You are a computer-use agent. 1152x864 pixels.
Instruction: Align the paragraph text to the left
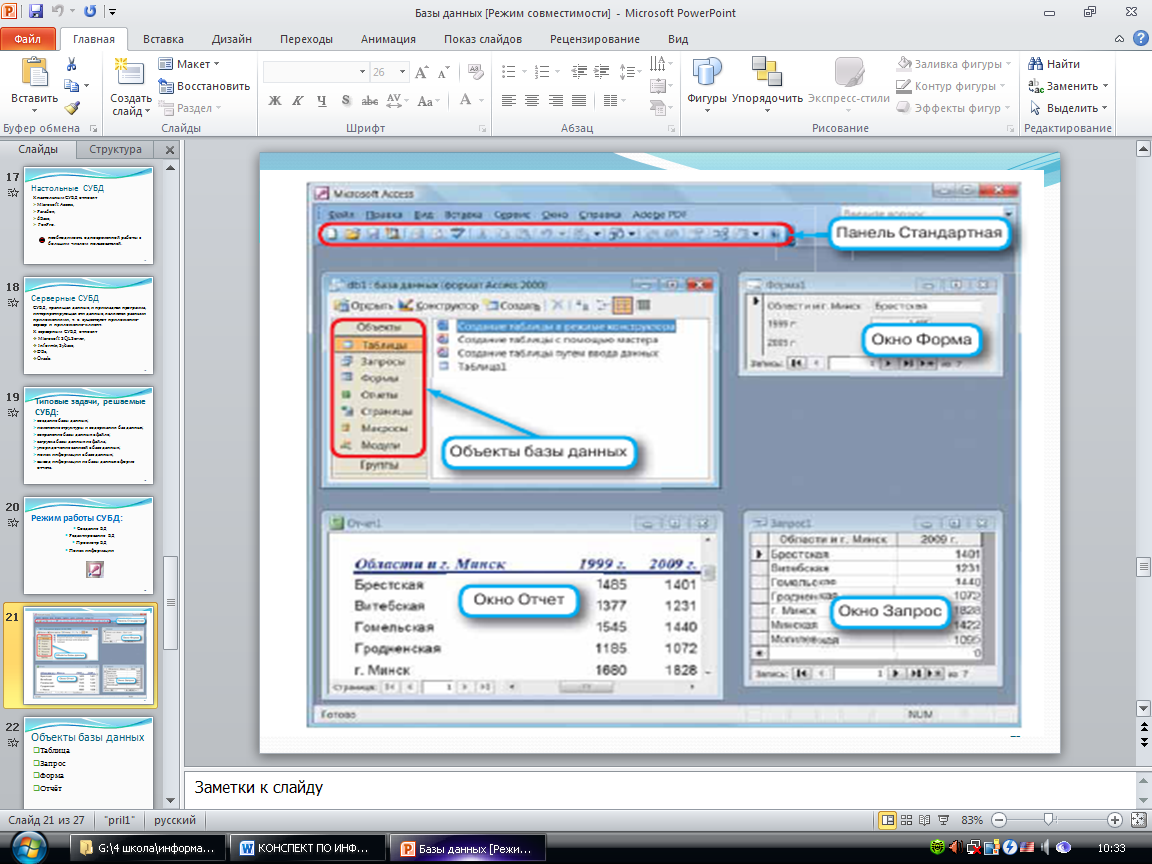pos(508,101)
